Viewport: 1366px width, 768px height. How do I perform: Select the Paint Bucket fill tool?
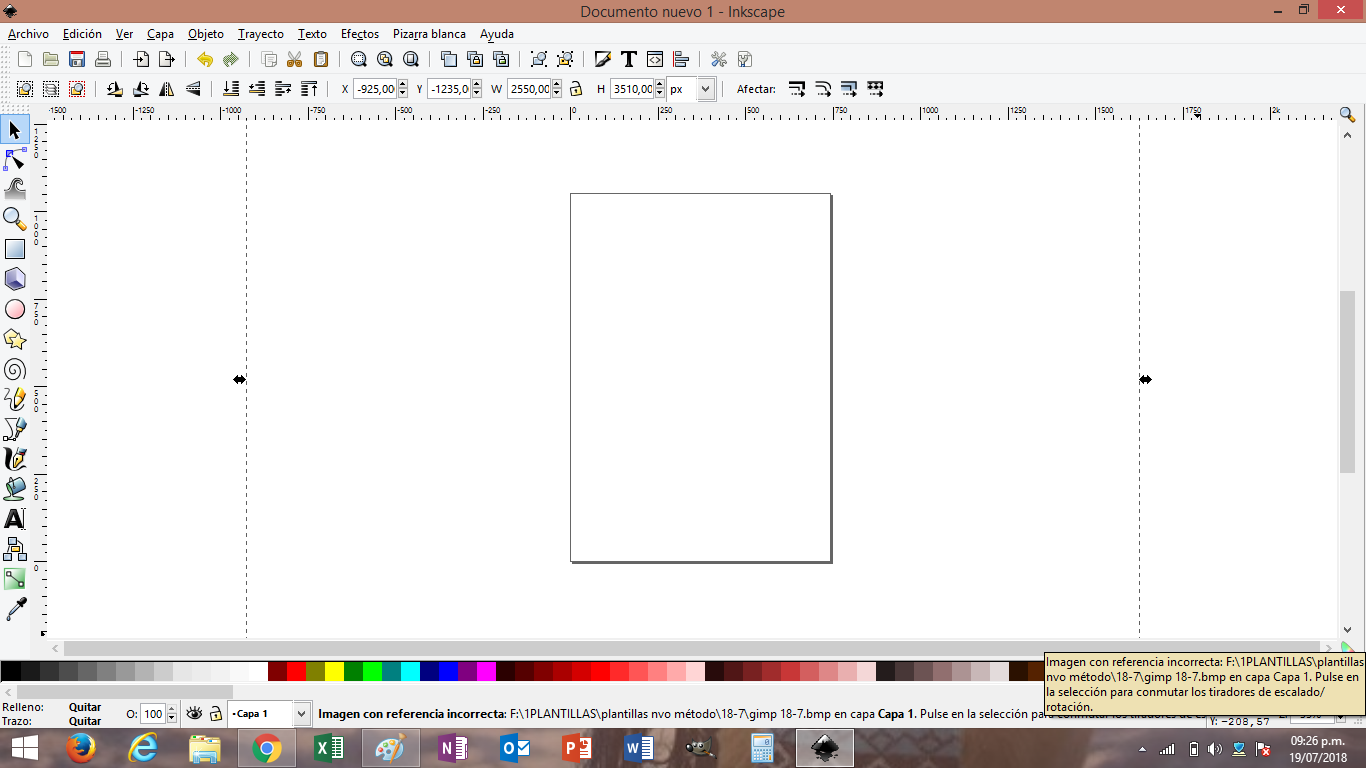pos(15,489)
